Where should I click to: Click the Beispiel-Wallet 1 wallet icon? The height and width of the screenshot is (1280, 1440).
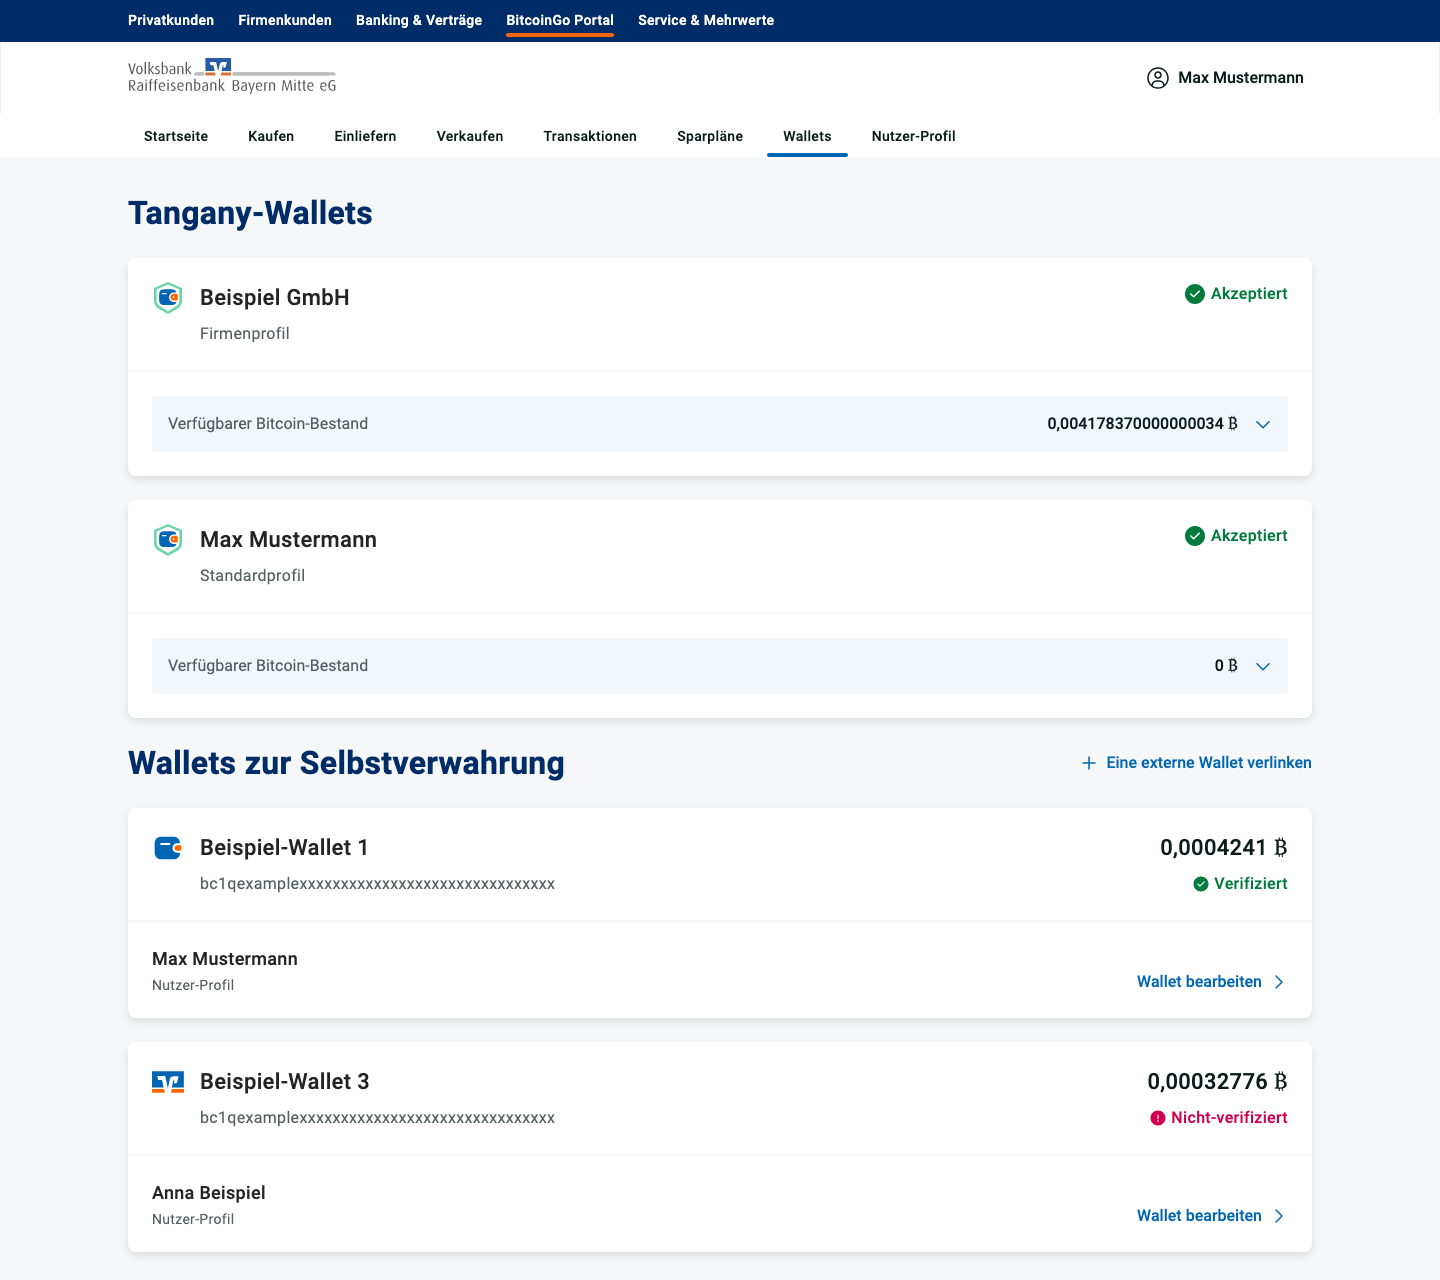[x=168, y=848]
